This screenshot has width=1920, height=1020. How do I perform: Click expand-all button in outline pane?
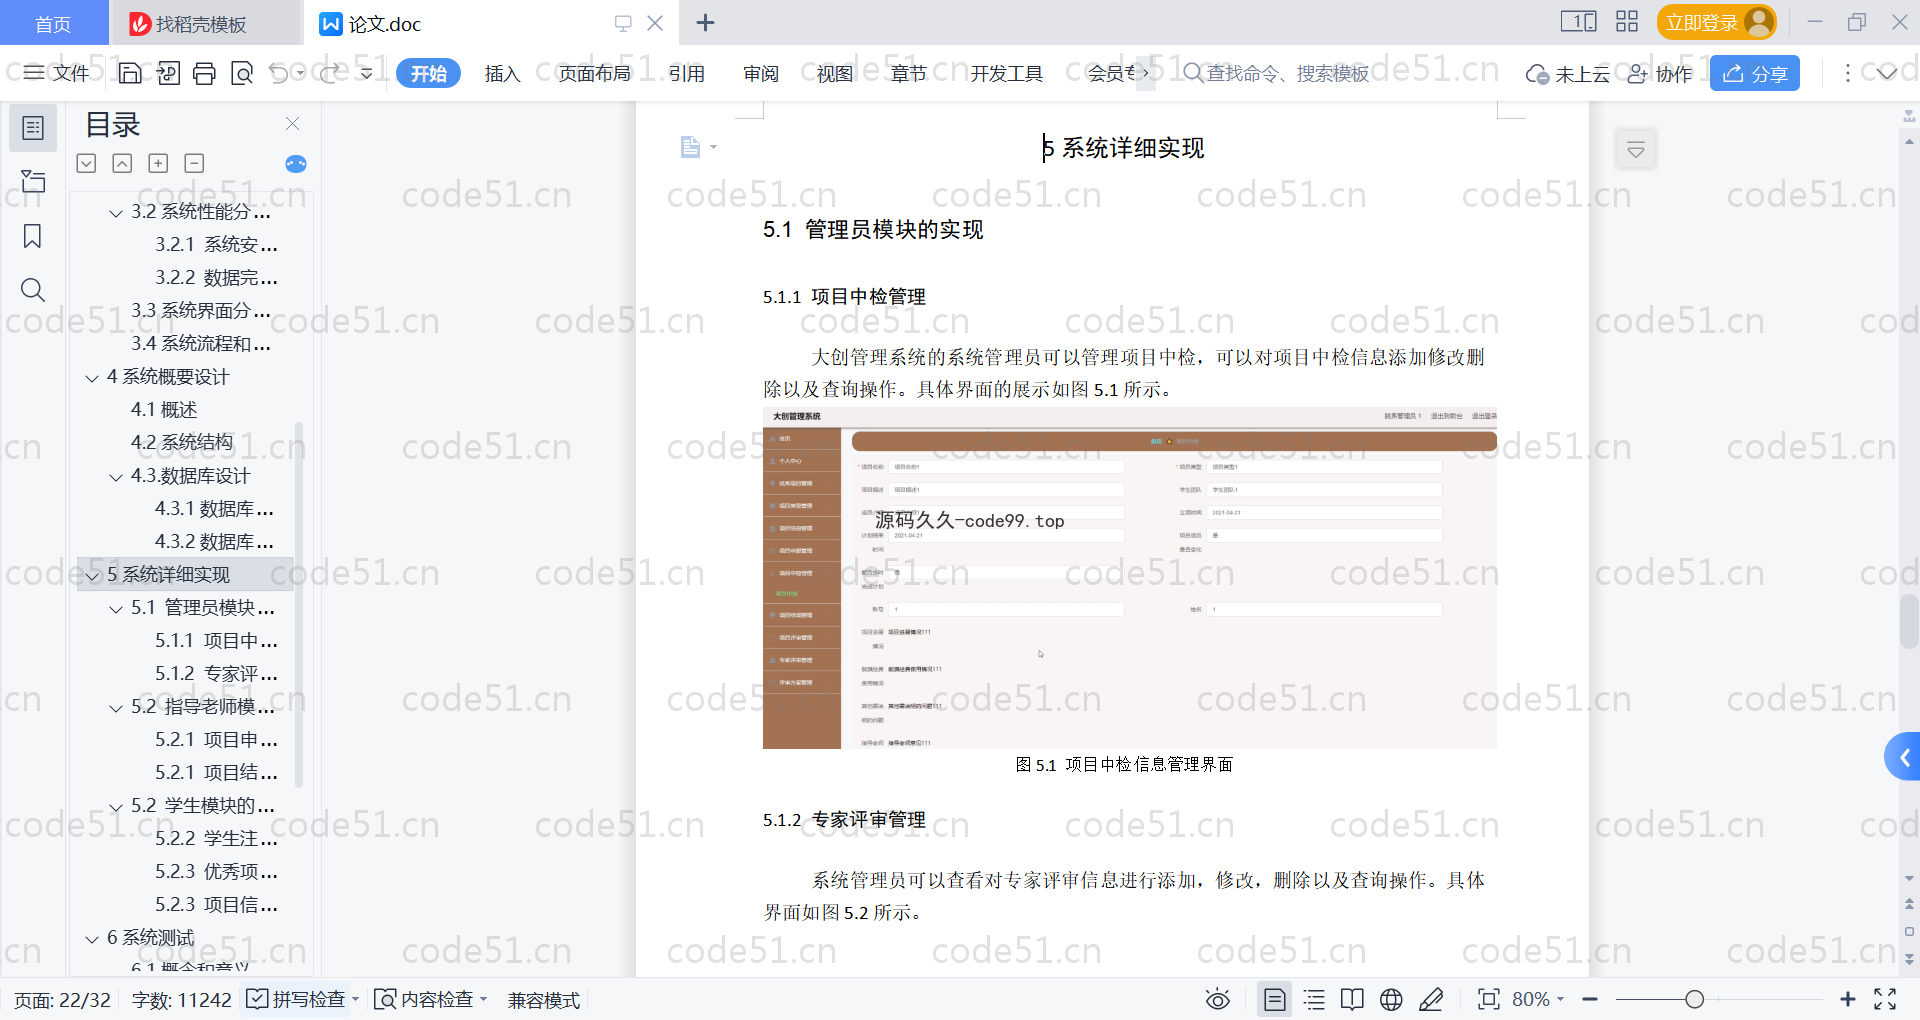pos(87,163)
